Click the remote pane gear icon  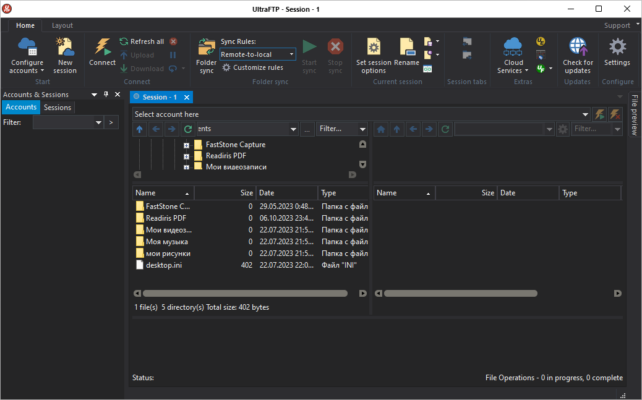click(x=563, y=129)
